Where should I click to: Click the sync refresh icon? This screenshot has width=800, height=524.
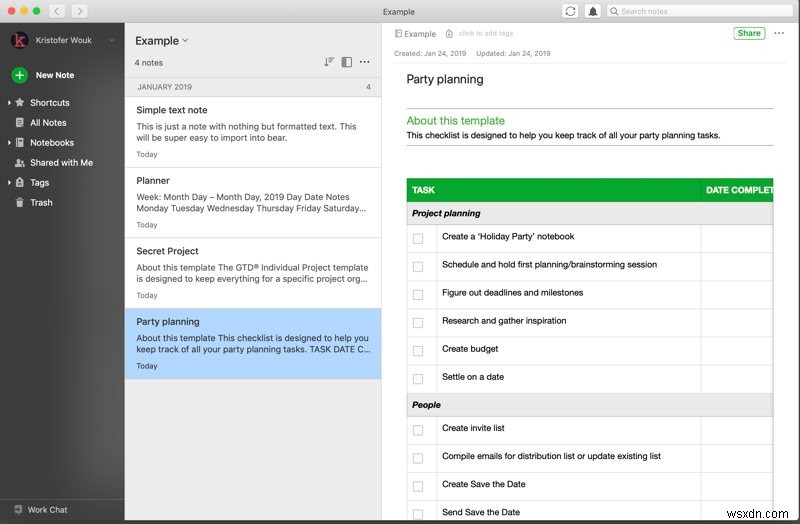coord(570,11)
